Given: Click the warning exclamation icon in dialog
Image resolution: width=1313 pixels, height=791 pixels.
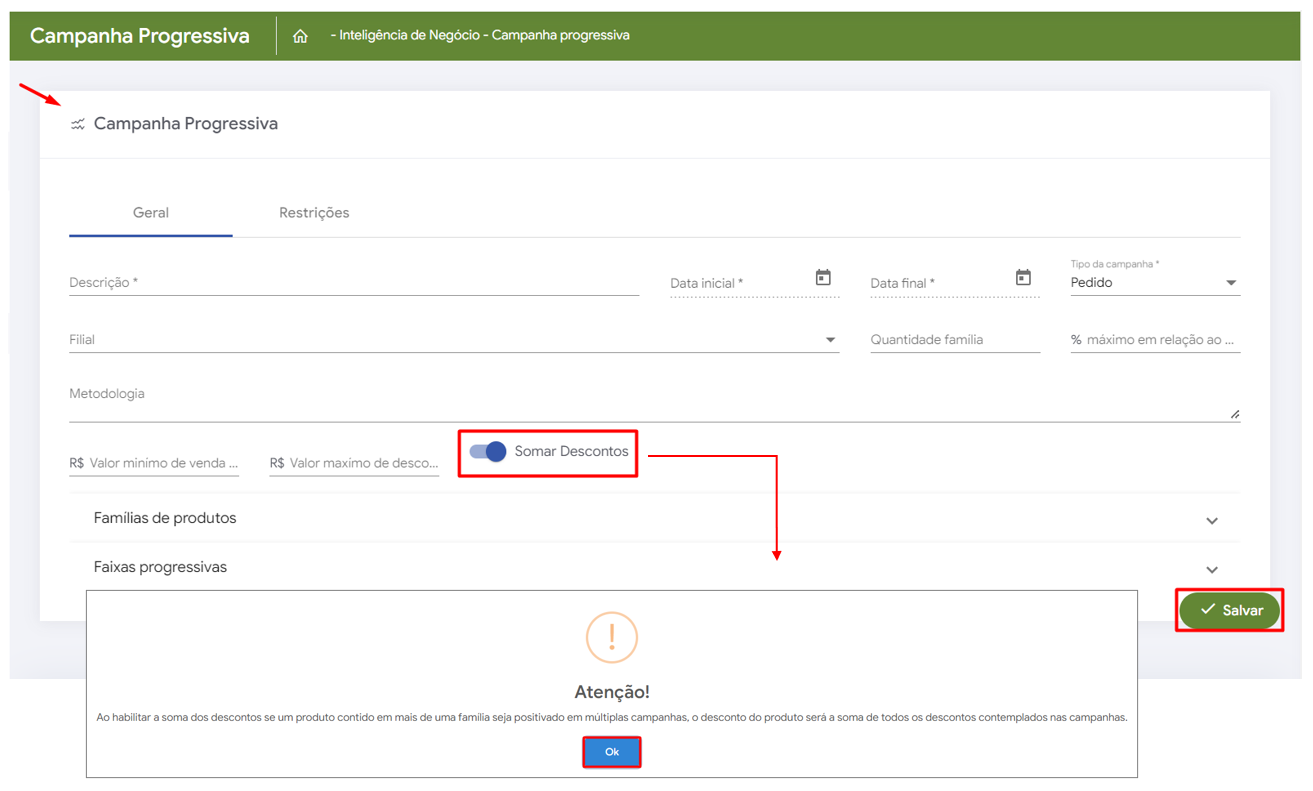Looking at the screenshot, I should click(x=611, y=637).
